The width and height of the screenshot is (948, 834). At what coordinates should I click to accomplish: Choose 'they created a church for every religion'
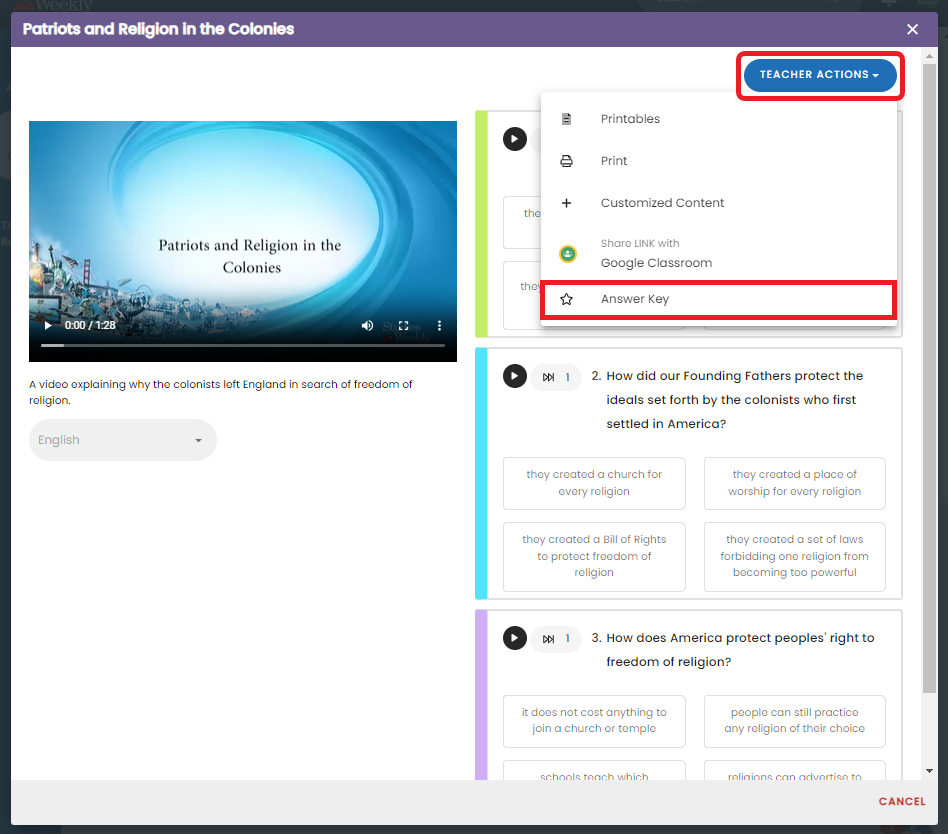coord(594,483)
